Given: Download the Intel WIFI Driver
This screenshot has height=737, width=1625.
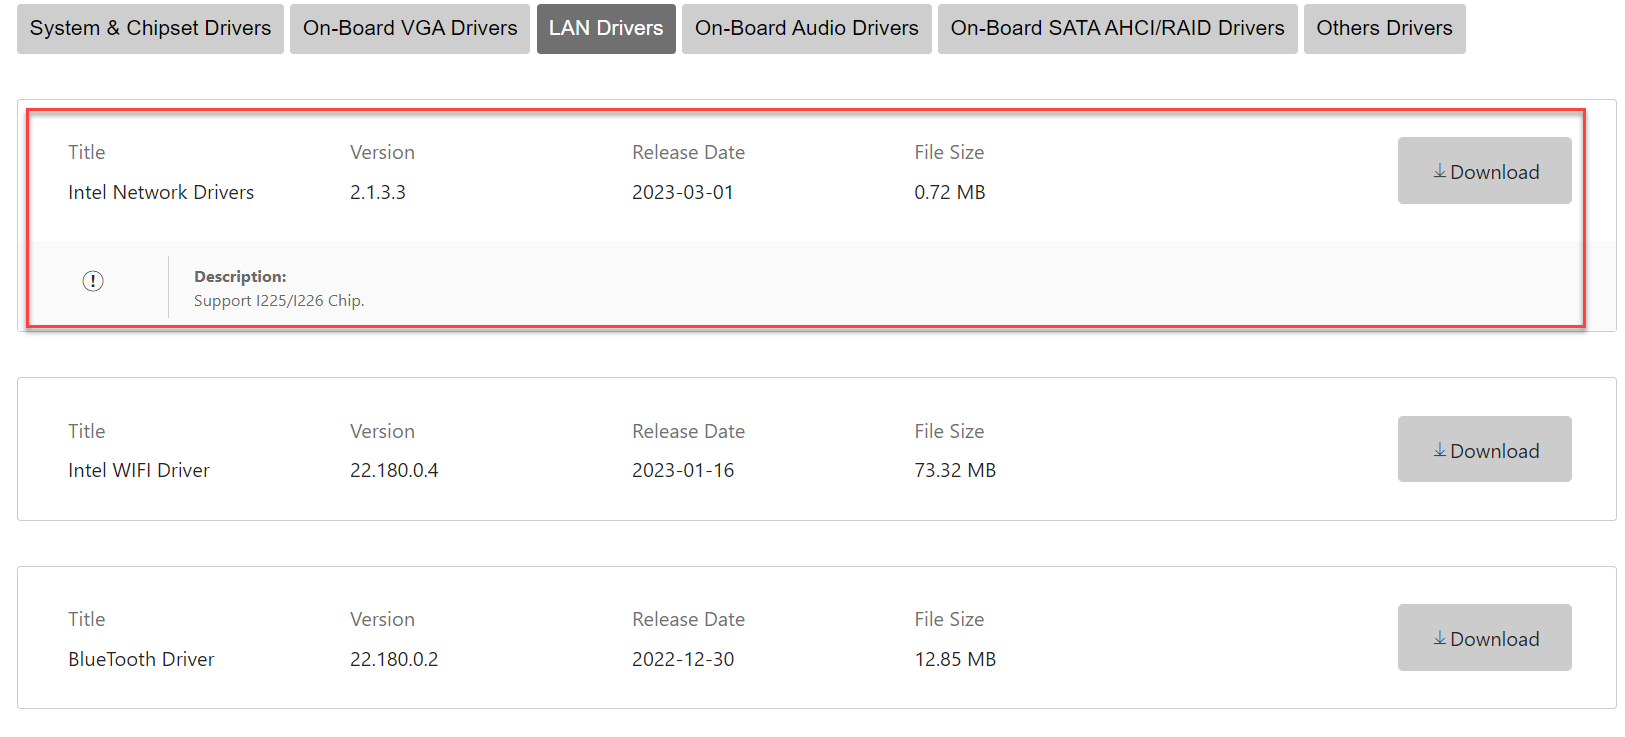Looking at the screenshot, I should (1484, 450).
